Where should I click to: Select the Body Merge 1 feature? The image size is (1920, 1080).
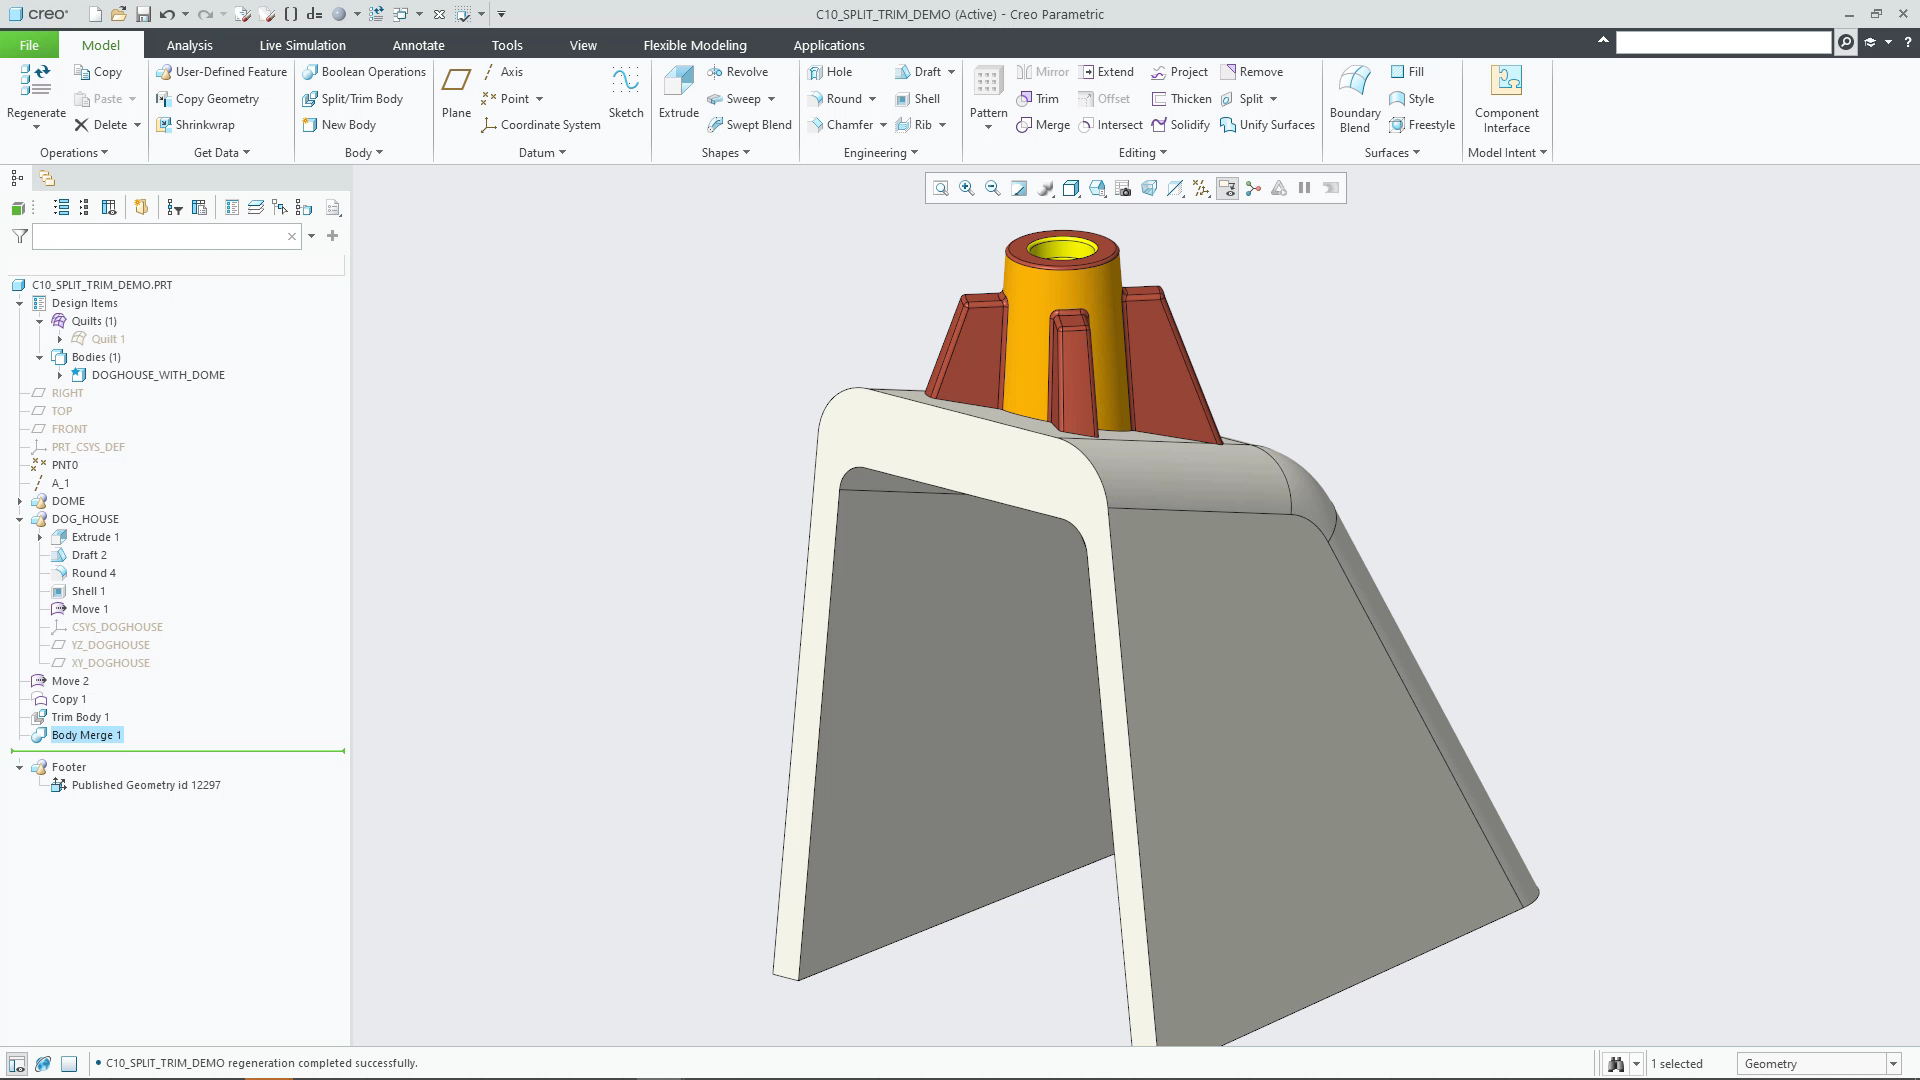coord(88,735)
